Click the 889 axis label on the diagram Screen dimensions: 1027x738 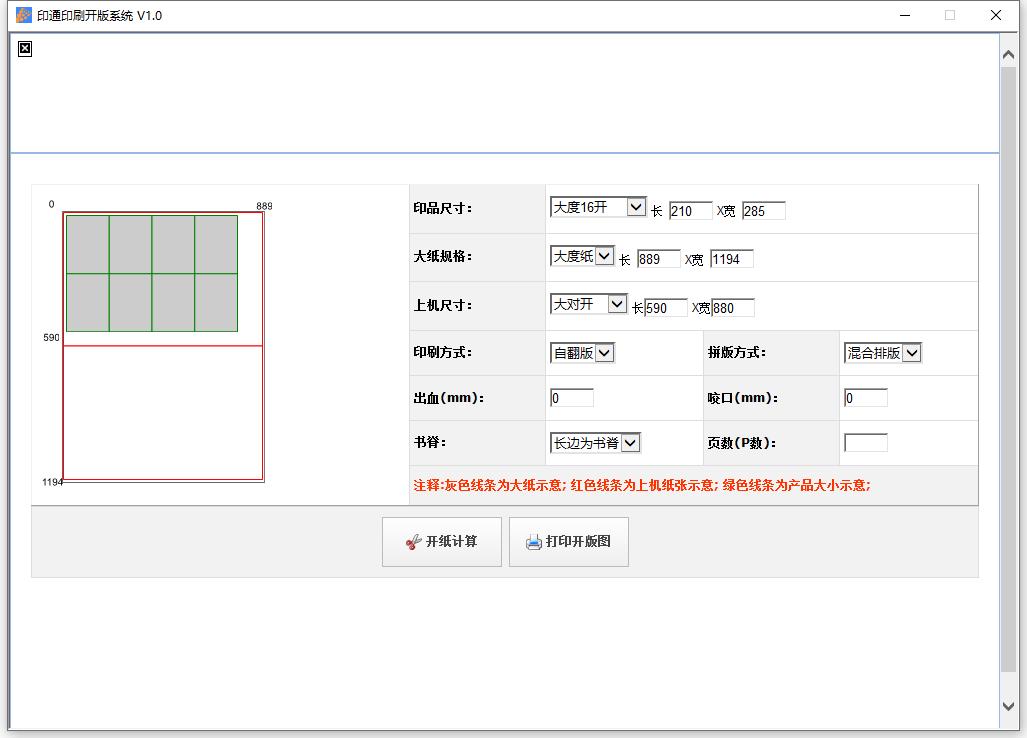click(264, 206)
